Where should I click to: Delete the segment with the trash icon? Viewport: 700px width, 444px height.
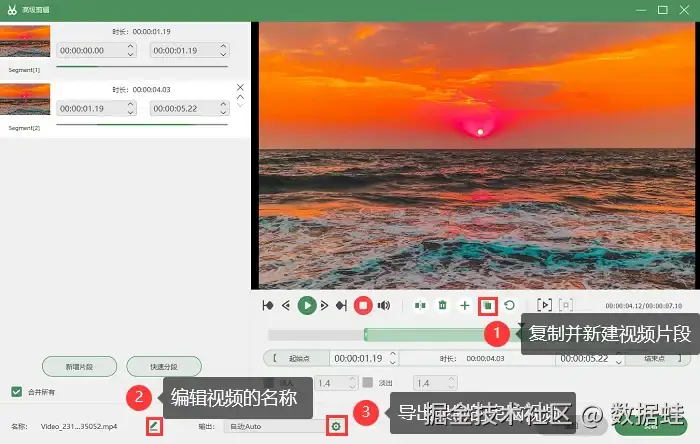(442, 306)
